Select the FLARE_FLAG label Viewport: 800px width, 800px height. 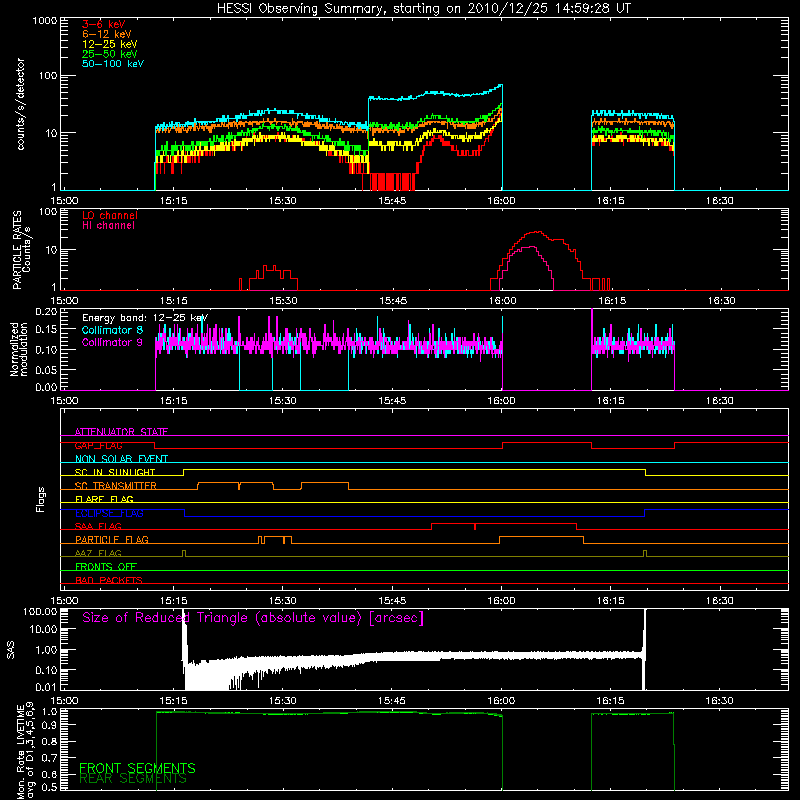[104, 499]
